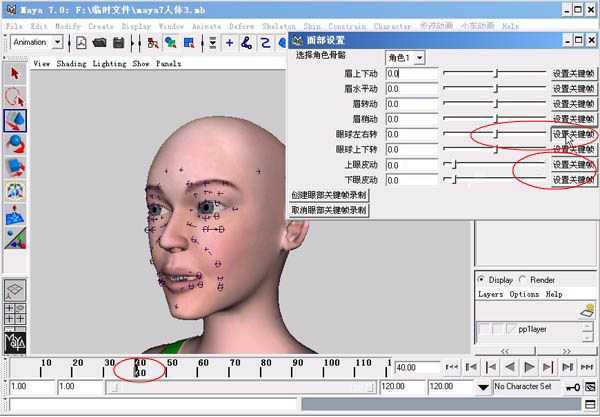Click the 眉水平动 slider handle

click(x=496, y=88)
